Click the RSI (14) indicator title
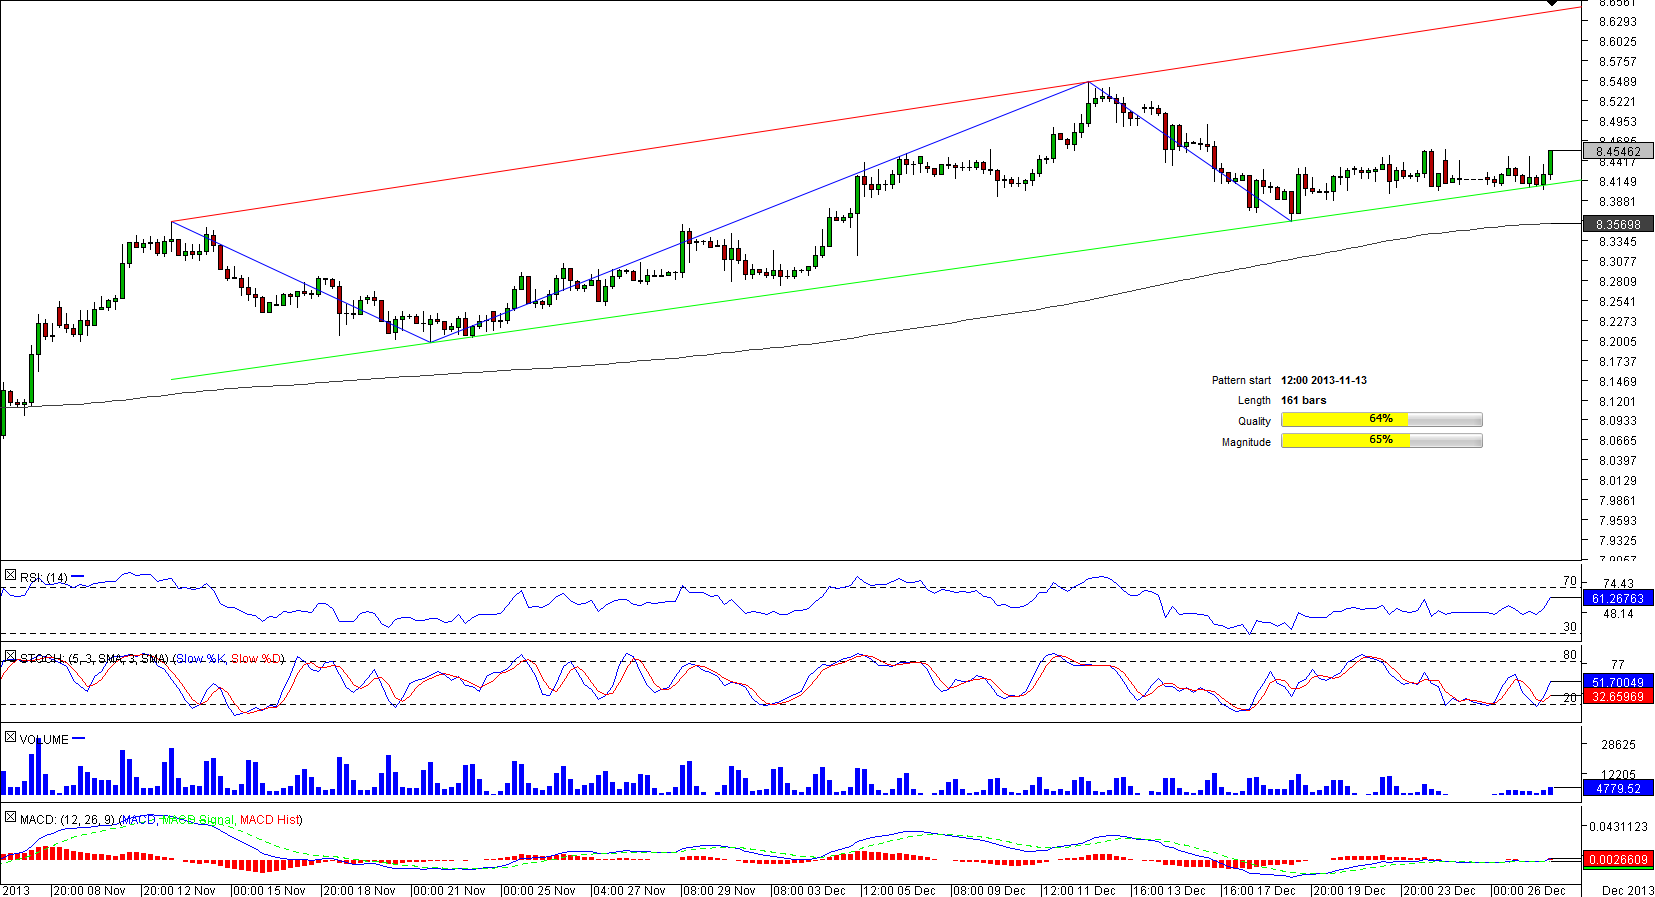This screenshot has height=897, width=1655. (44, 578)
